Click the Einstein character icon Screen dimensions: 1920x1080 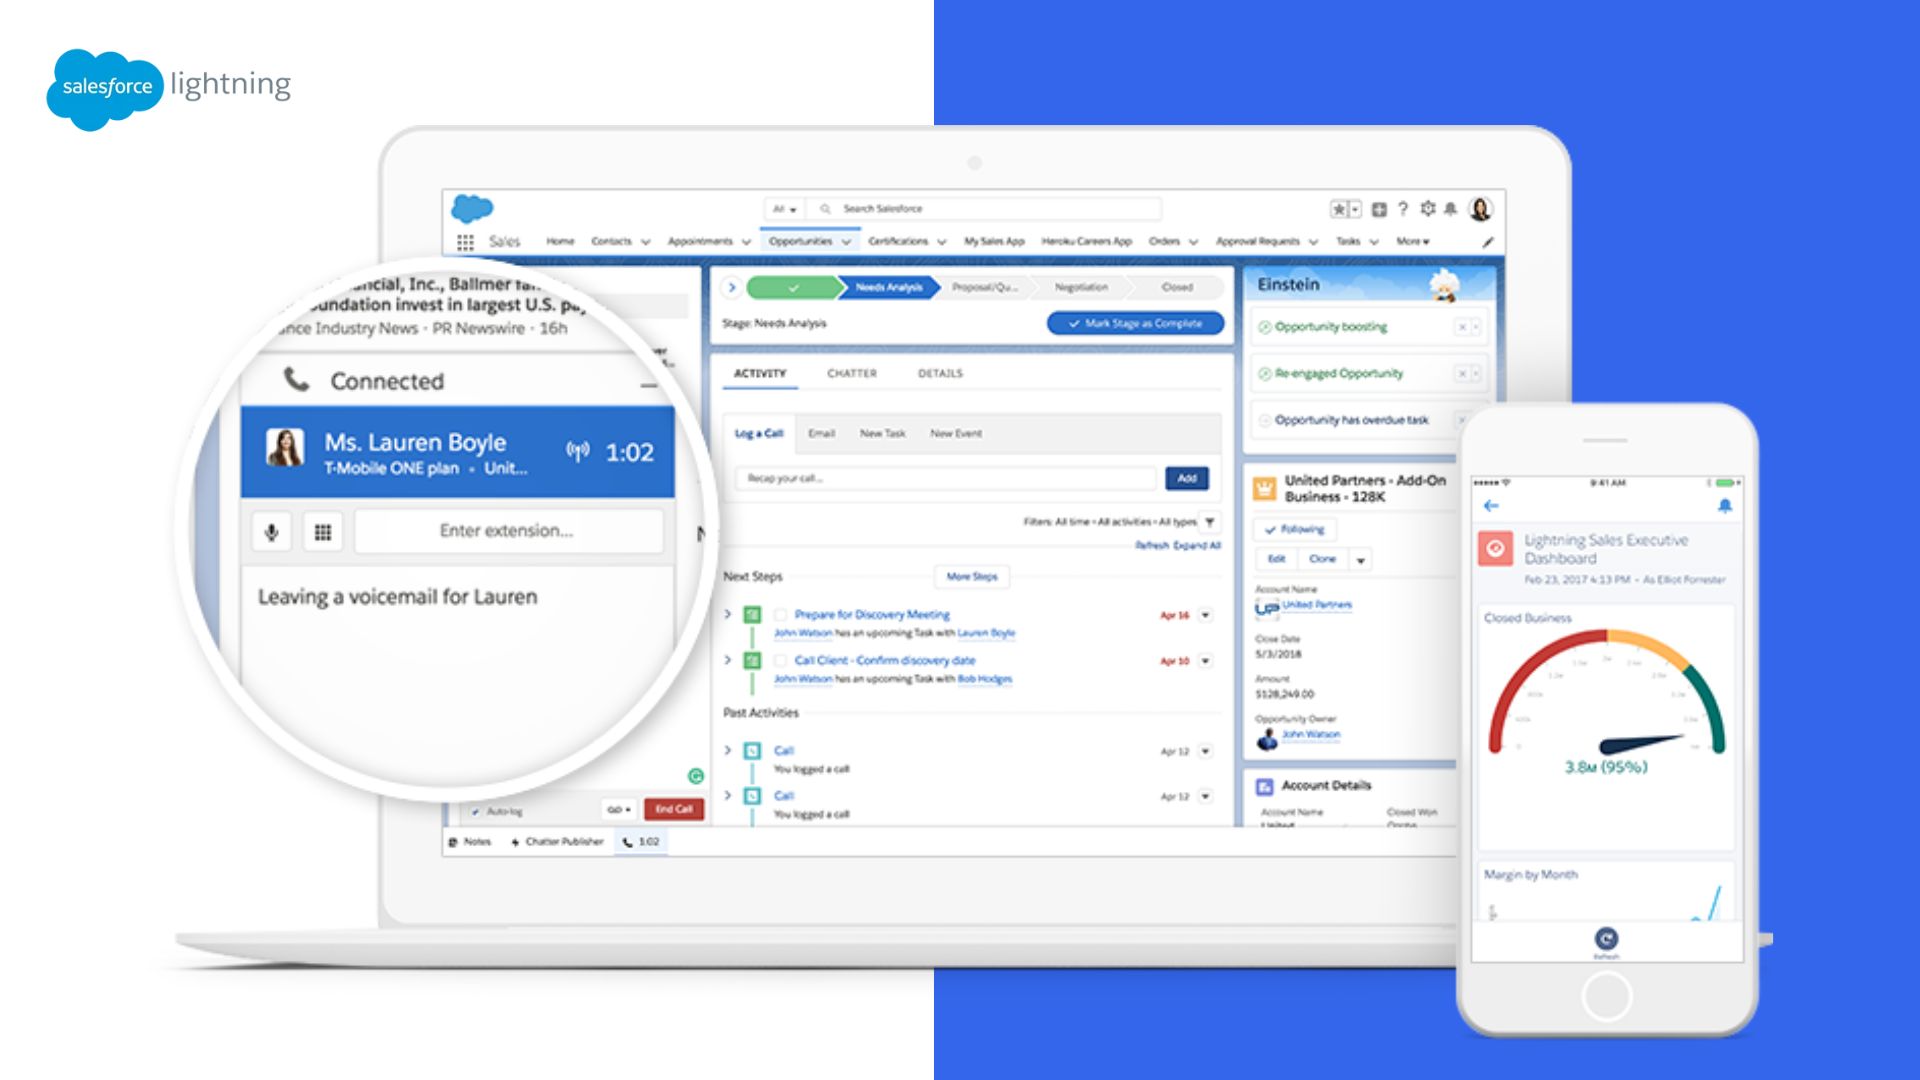(1444, 285)
